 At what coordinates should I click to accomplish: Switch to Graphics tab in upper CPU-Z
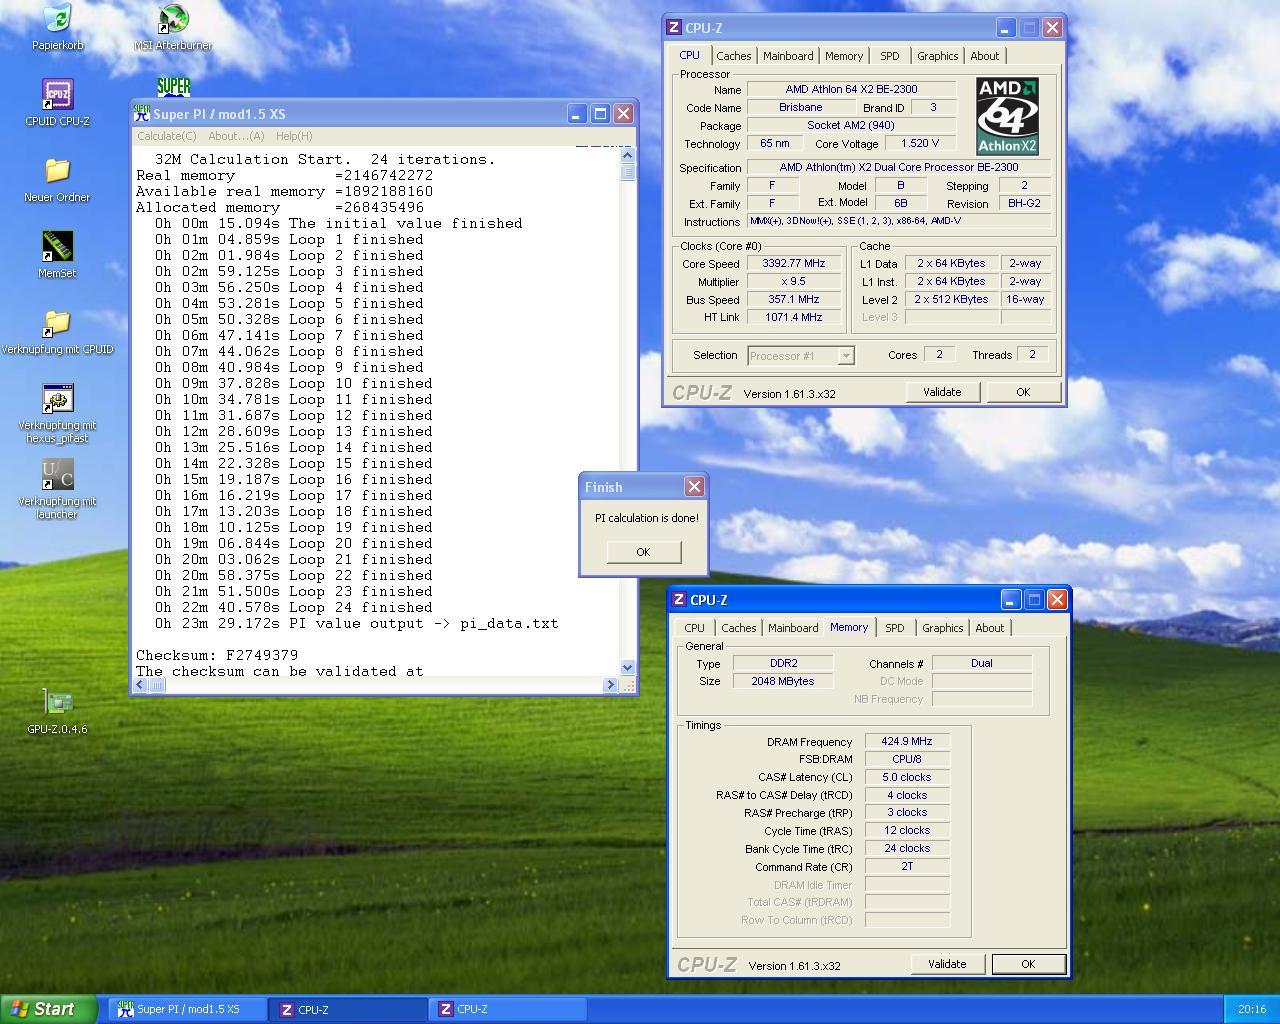pyautogui.click(x=938, y=56)
